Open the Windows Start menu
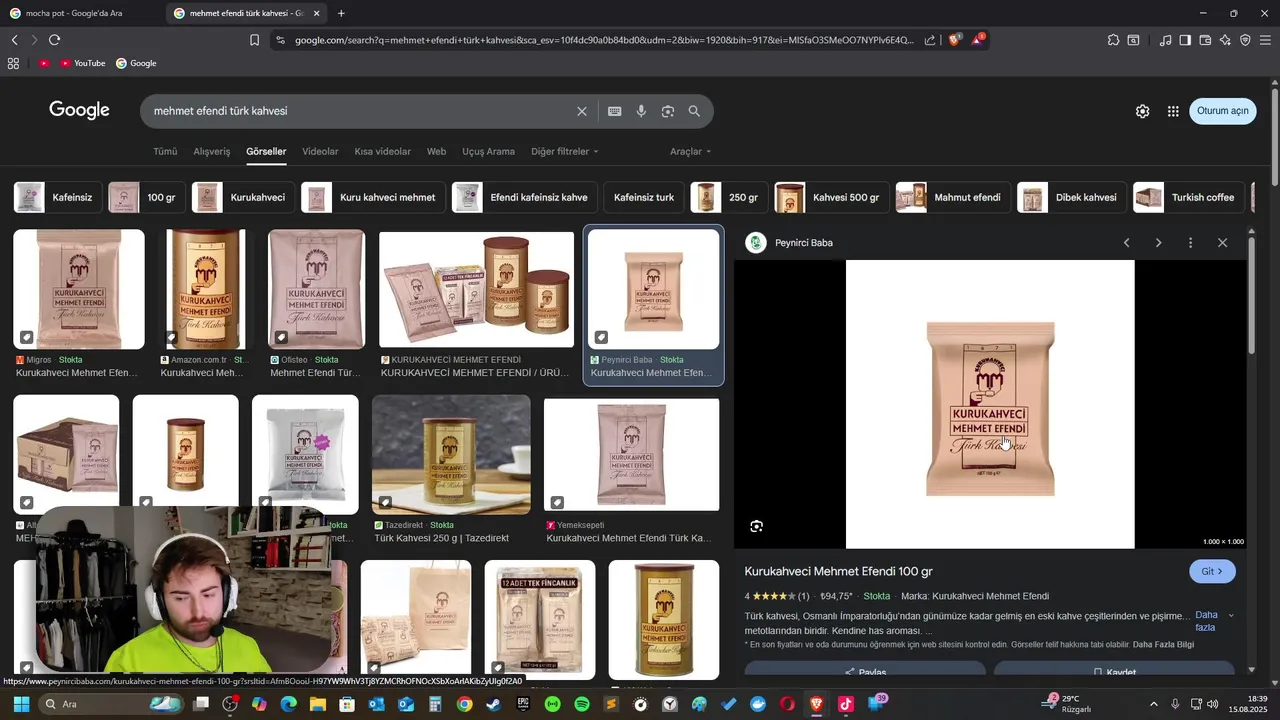 pos(21,704)
